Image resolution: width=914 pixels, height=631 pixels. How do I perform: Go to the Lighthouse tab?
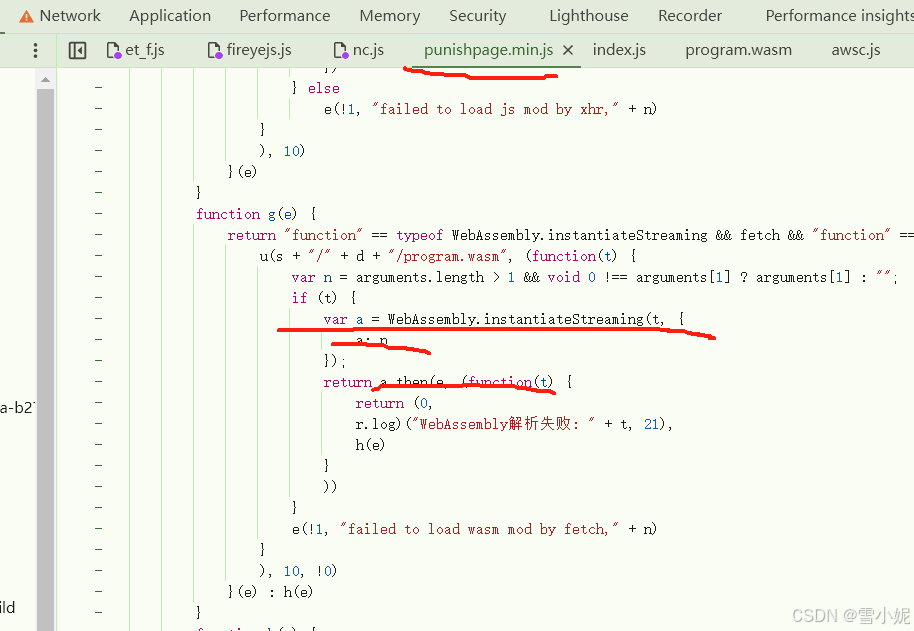click(x=589, y=16)
